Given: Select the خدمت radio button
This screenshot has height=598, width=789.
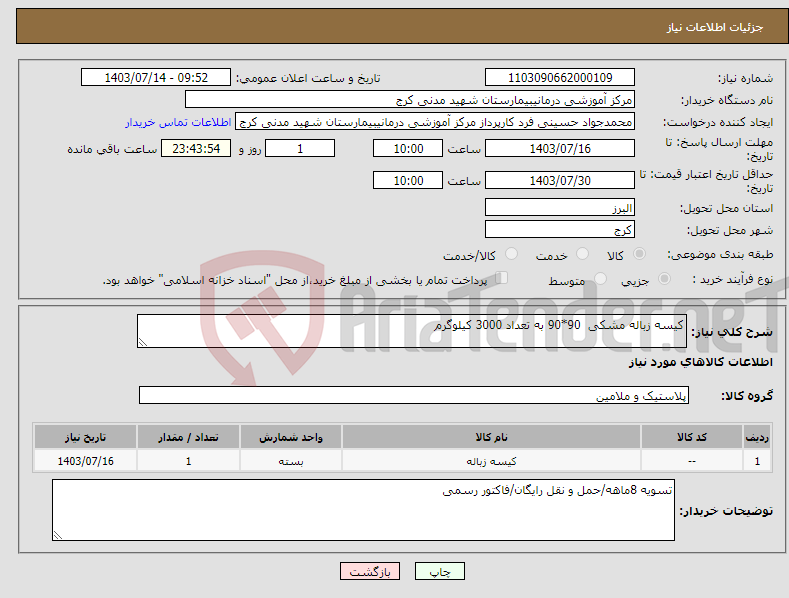Looking at the screenshot, I should tap(582, 254).
